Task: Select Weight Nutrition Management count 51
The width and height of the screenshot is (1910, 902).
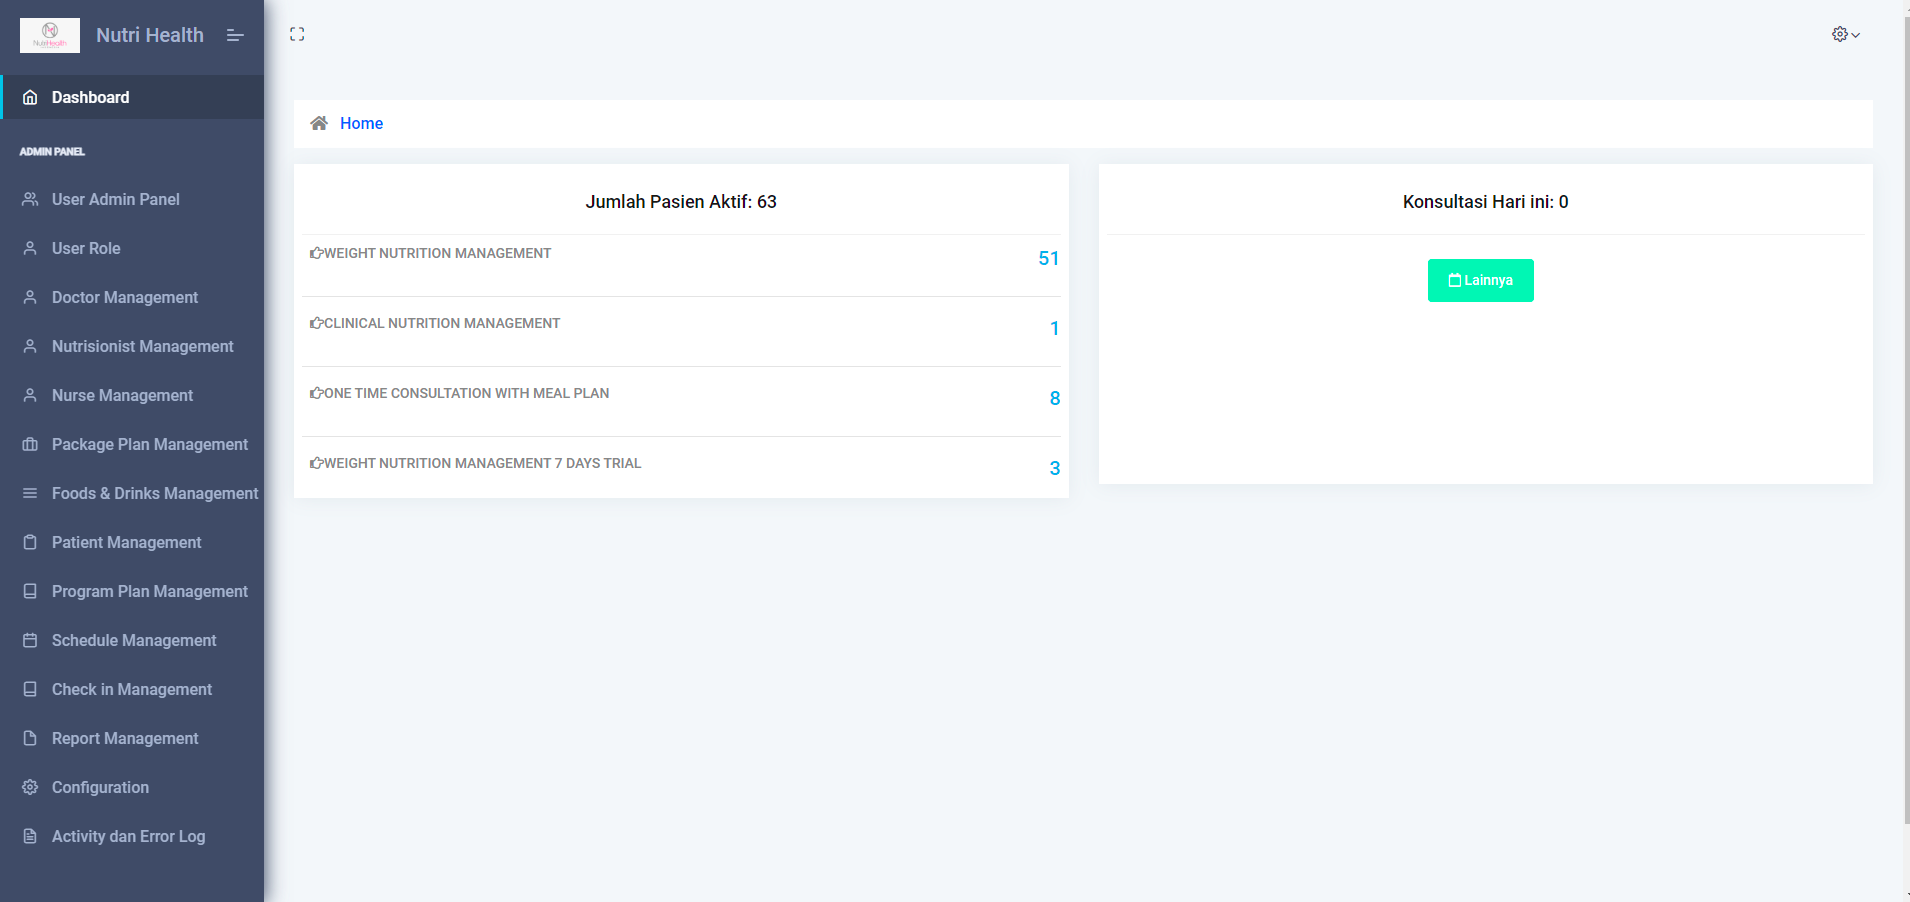Action: [1048, 258]
